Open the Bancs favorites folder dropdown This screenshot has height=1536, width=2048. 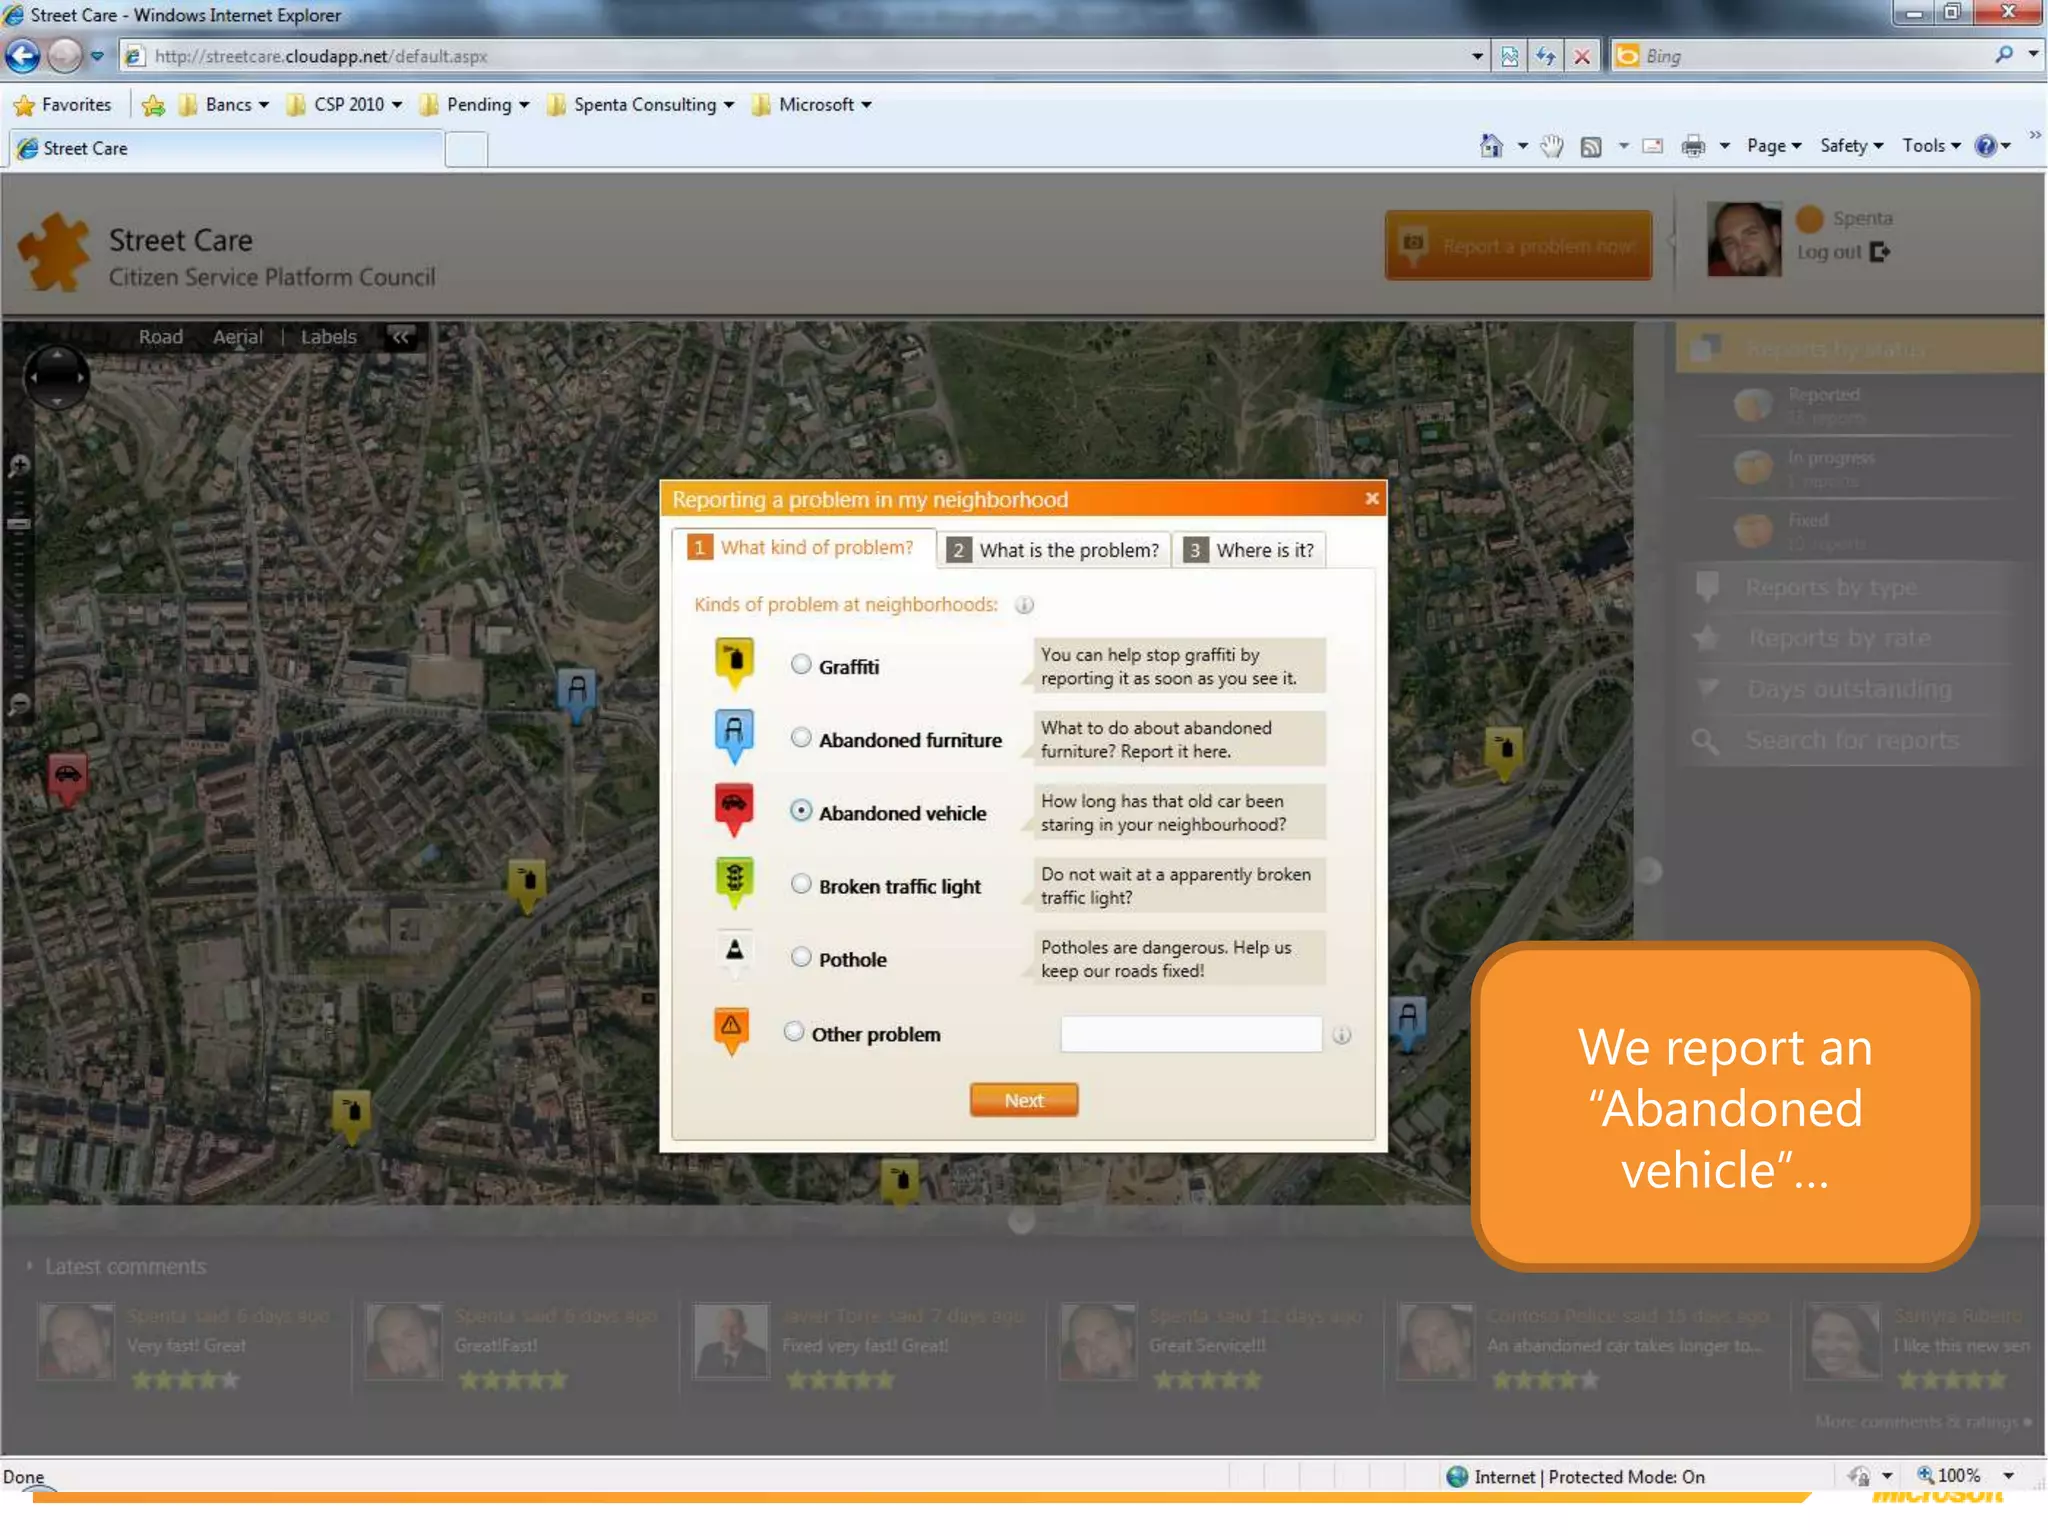[224, 105]
